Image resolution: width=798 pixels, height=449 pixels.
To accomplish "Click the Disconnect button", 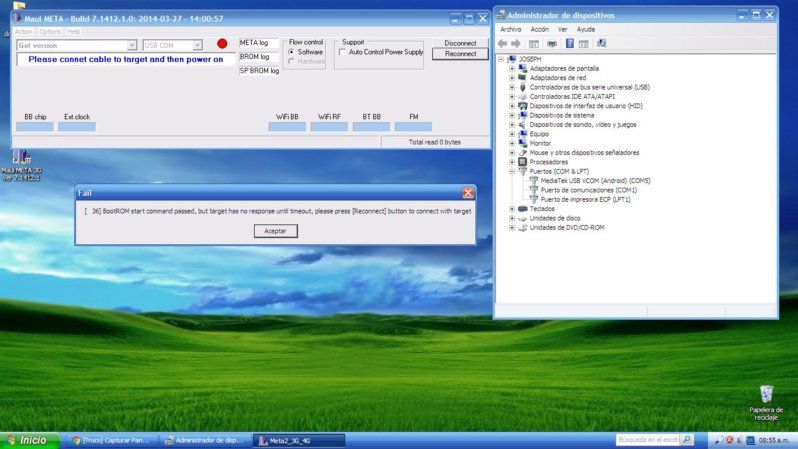I will [x=460, y=43].
